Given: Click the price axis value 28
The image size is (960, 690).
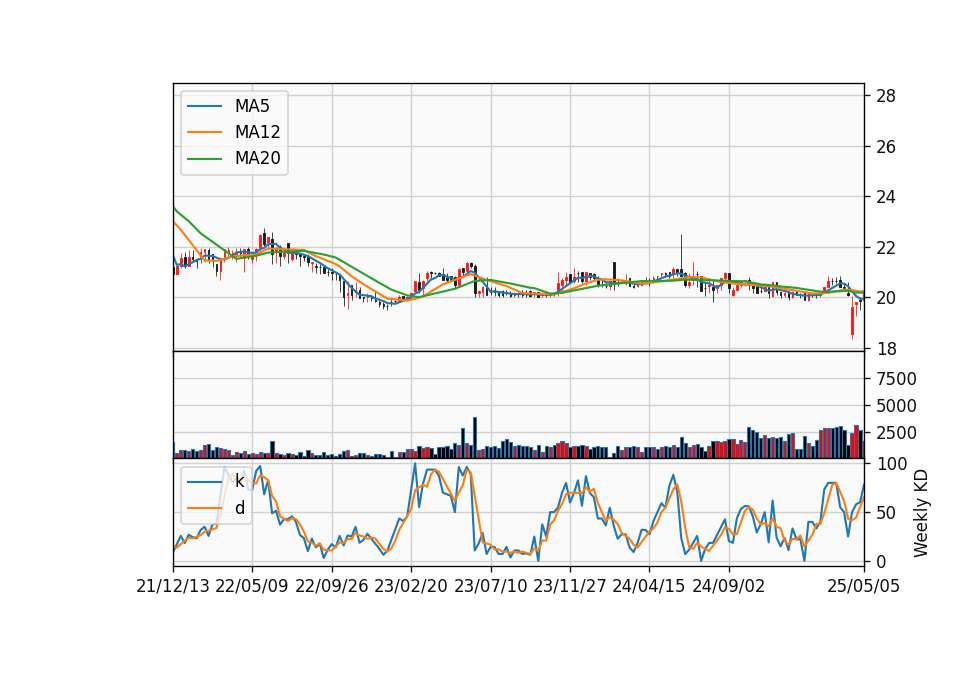Looking at the screenshot, I should [x=886, y=96].
